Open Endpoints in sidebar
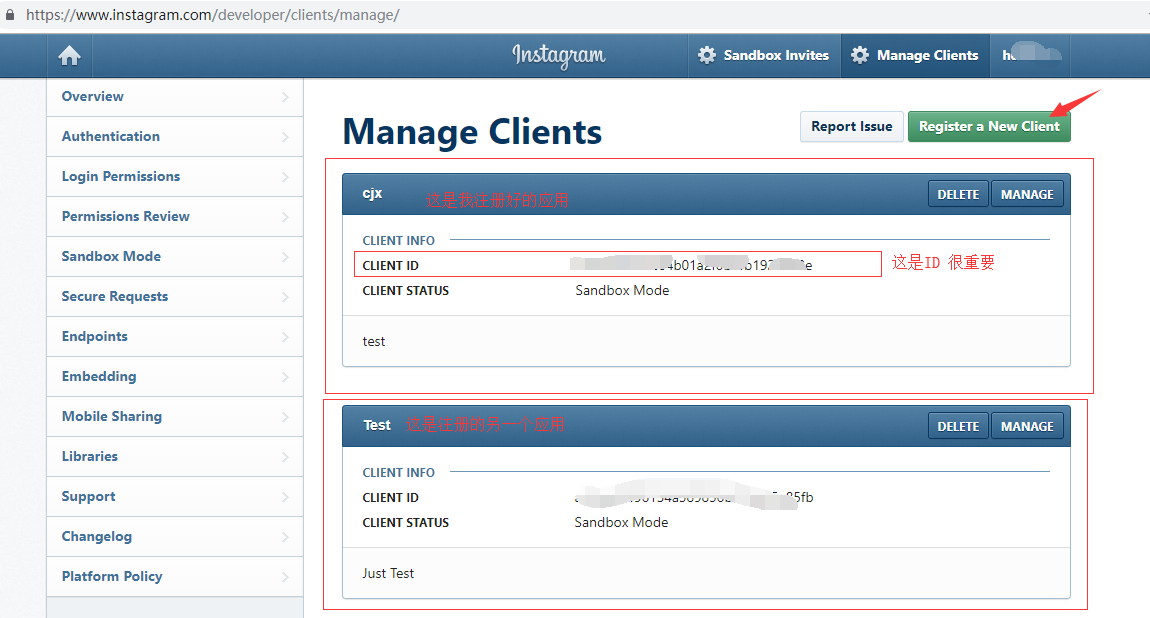 tap(175, 336)
